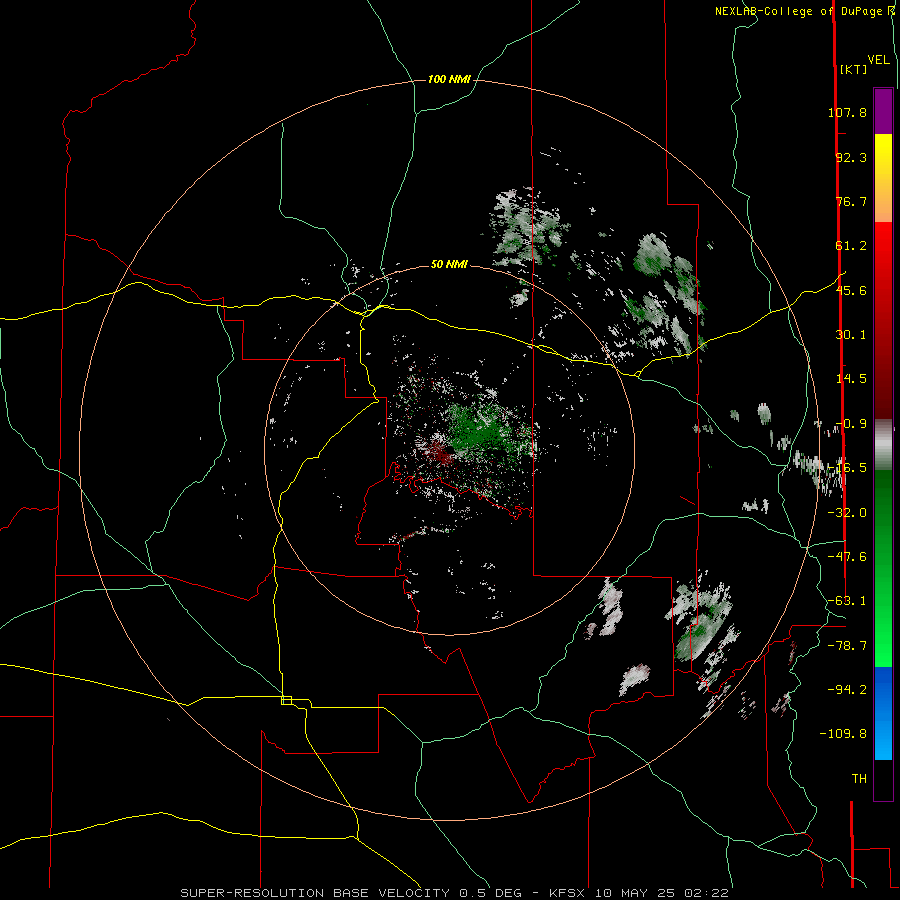Click the TH label beside color bar
The width and height of the screenshot is (900, 900).
pyautogui.click(x=859, y=779)
